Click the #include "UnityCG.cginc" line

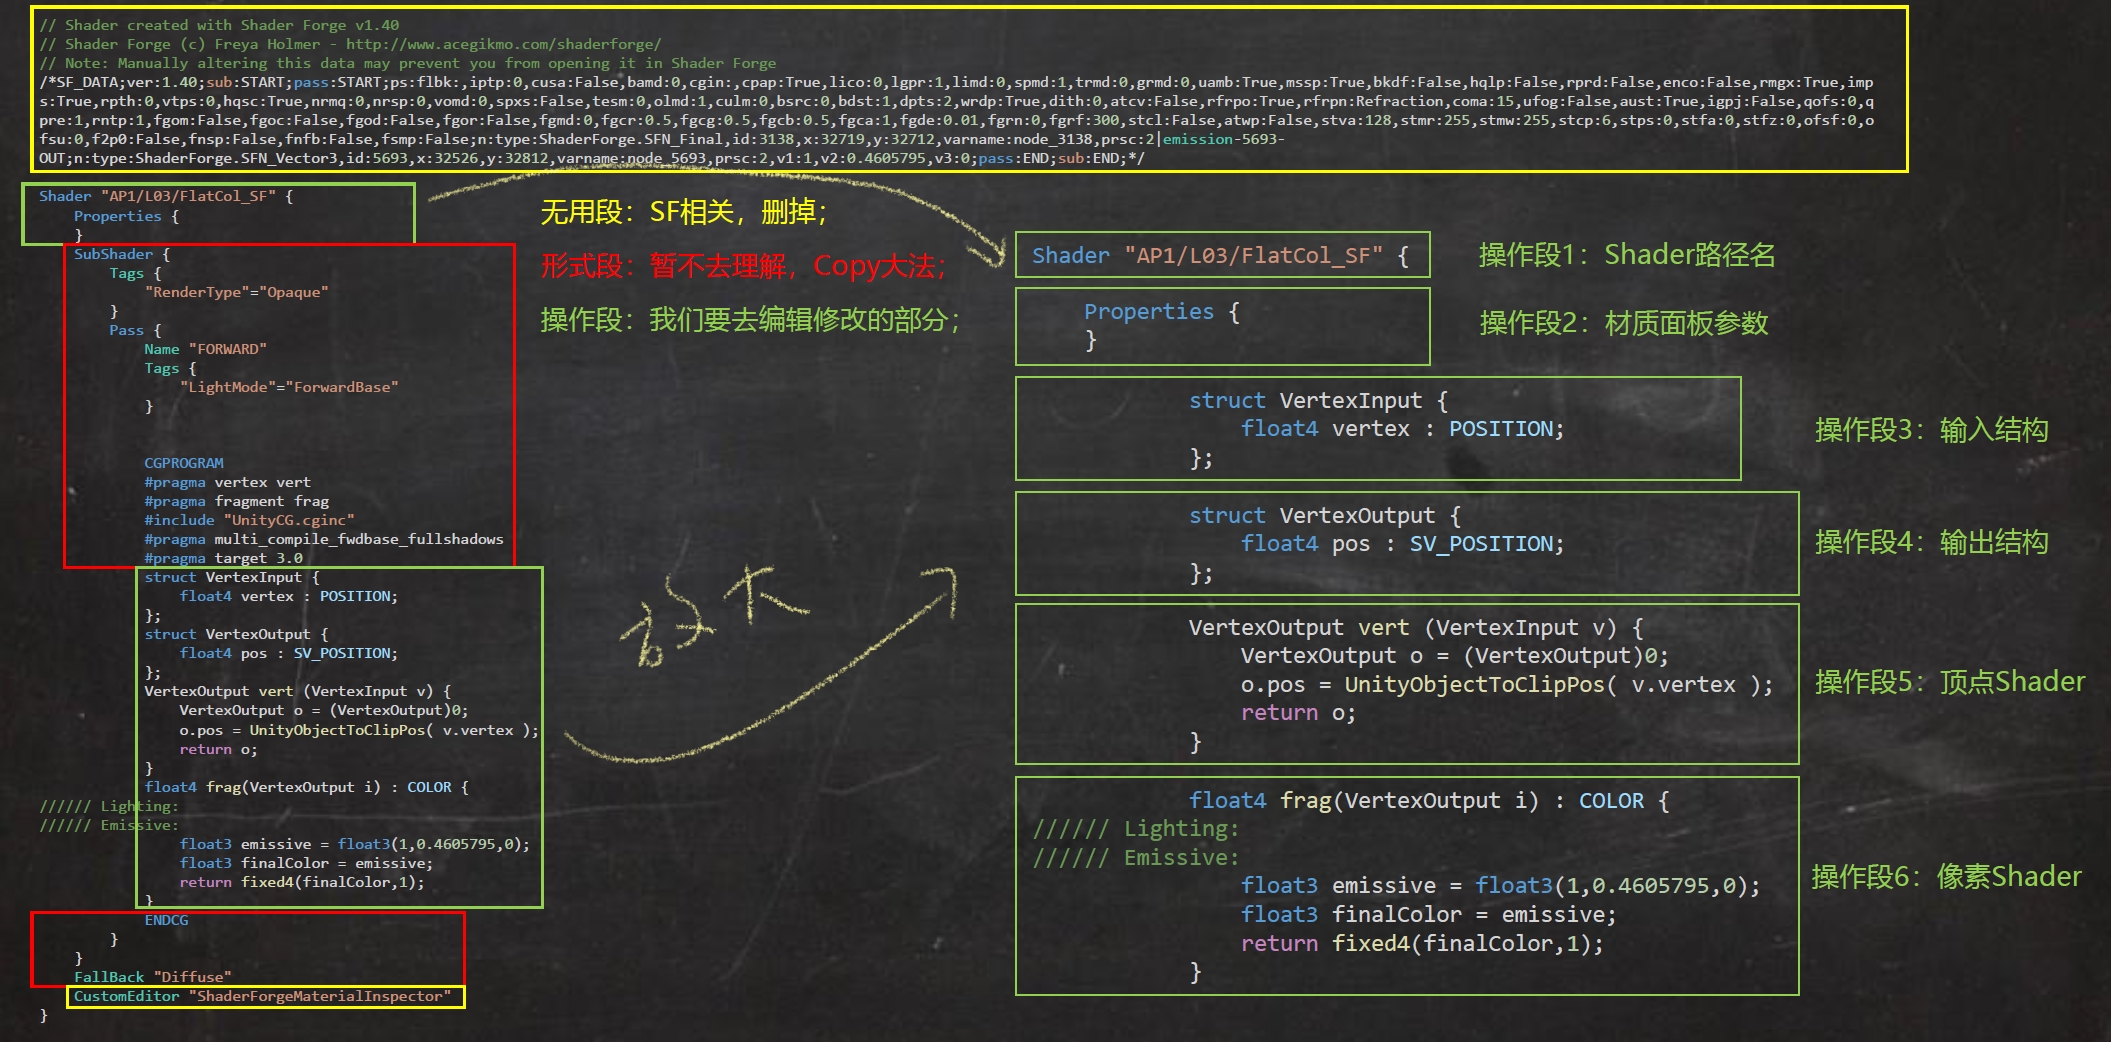pyautogui.click(x=249, y=520)
